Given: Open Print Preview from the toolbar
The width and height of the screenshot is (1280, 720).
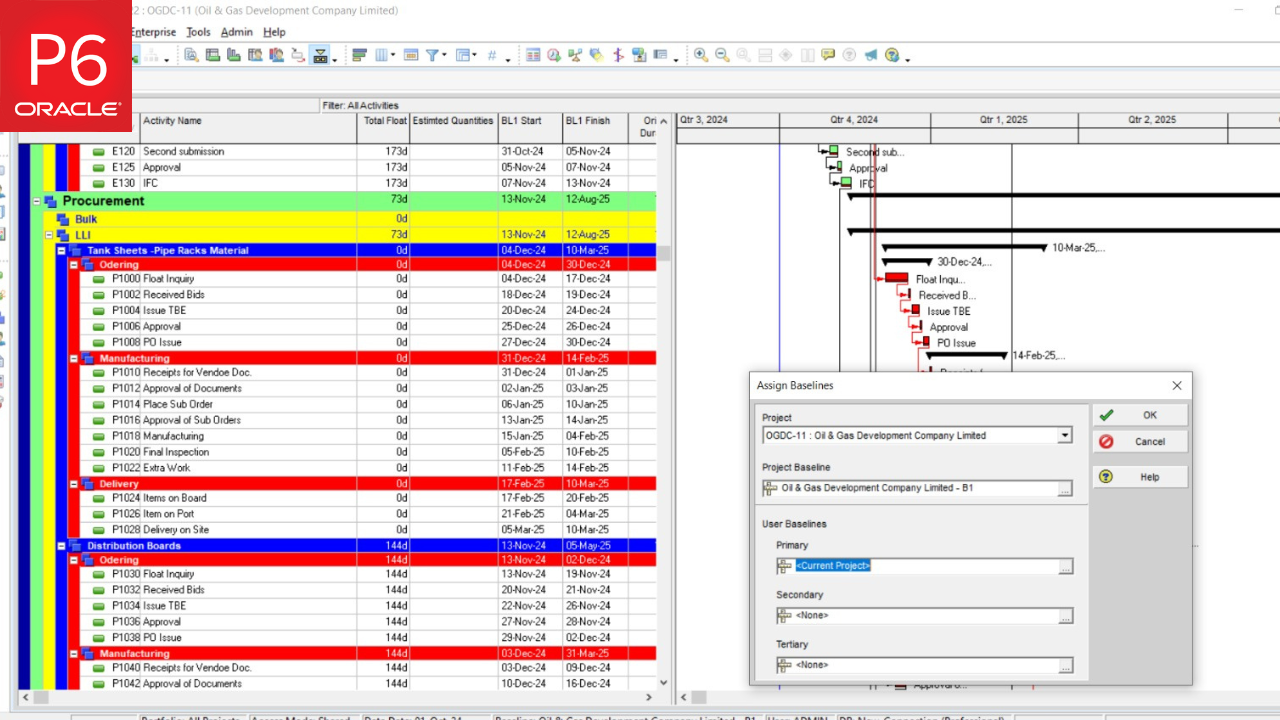Looking at the screenshot, I should click(190, 55).
